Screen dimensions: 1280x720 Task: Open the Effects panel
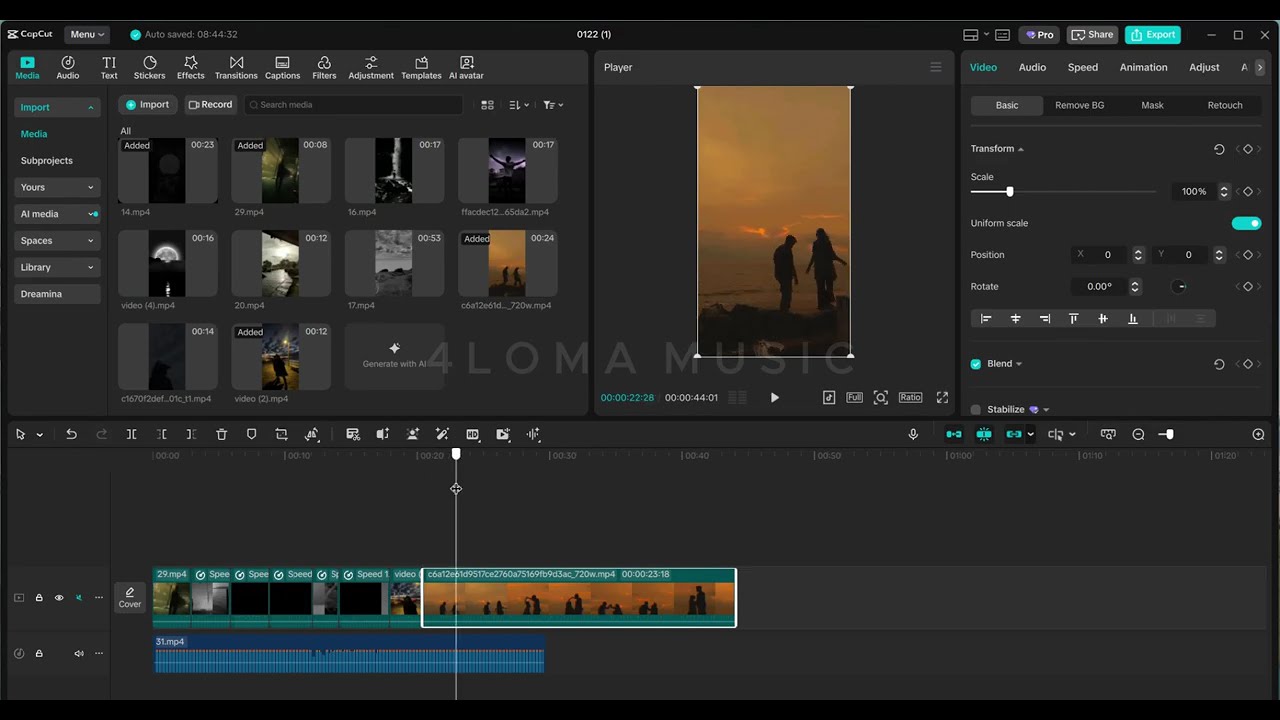coord(191,68)
